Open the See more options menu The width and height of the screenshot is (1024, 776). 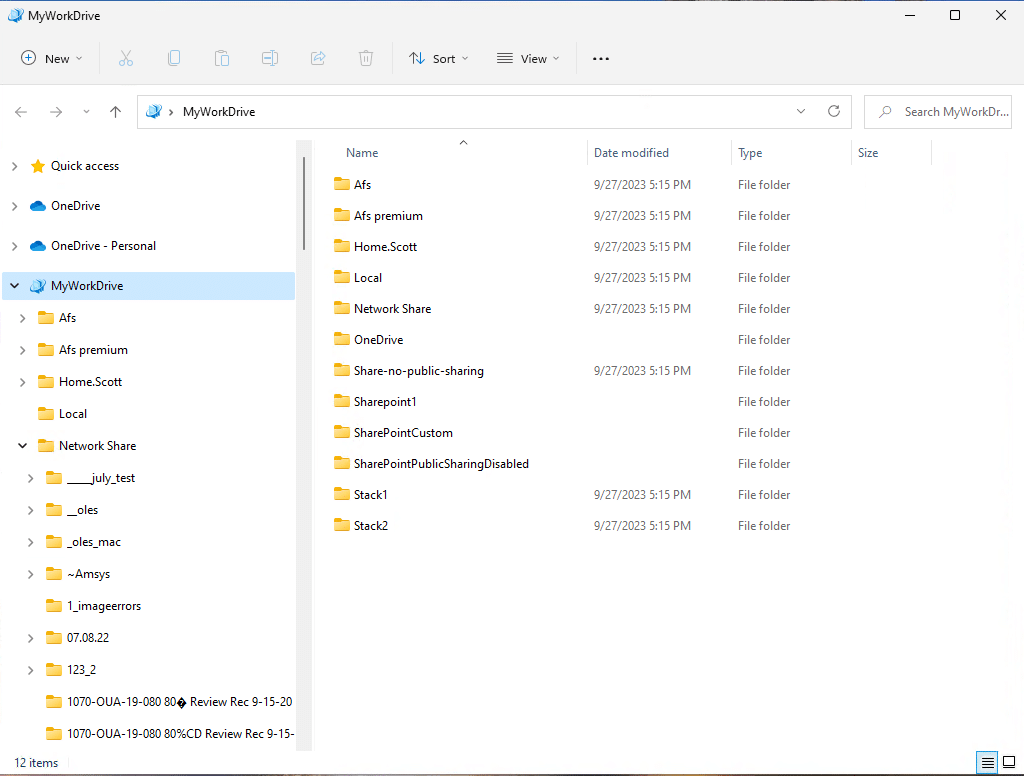(601, 59)
